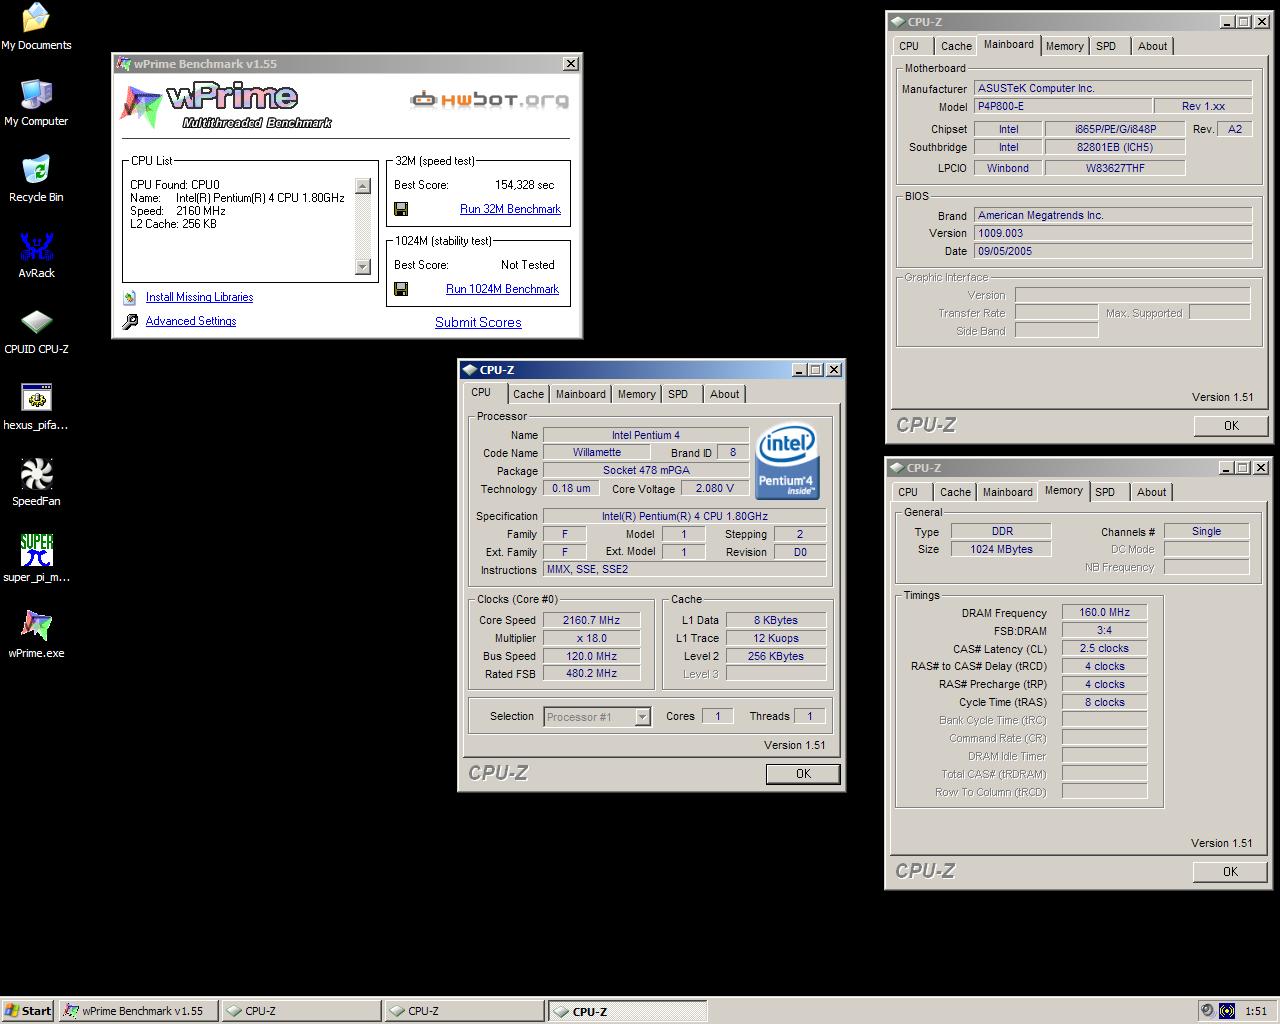1280x1024 pixels.
Task: Click the Southbridge 82801EB (ICH5) value
Action: click(x=1115, y=147)
